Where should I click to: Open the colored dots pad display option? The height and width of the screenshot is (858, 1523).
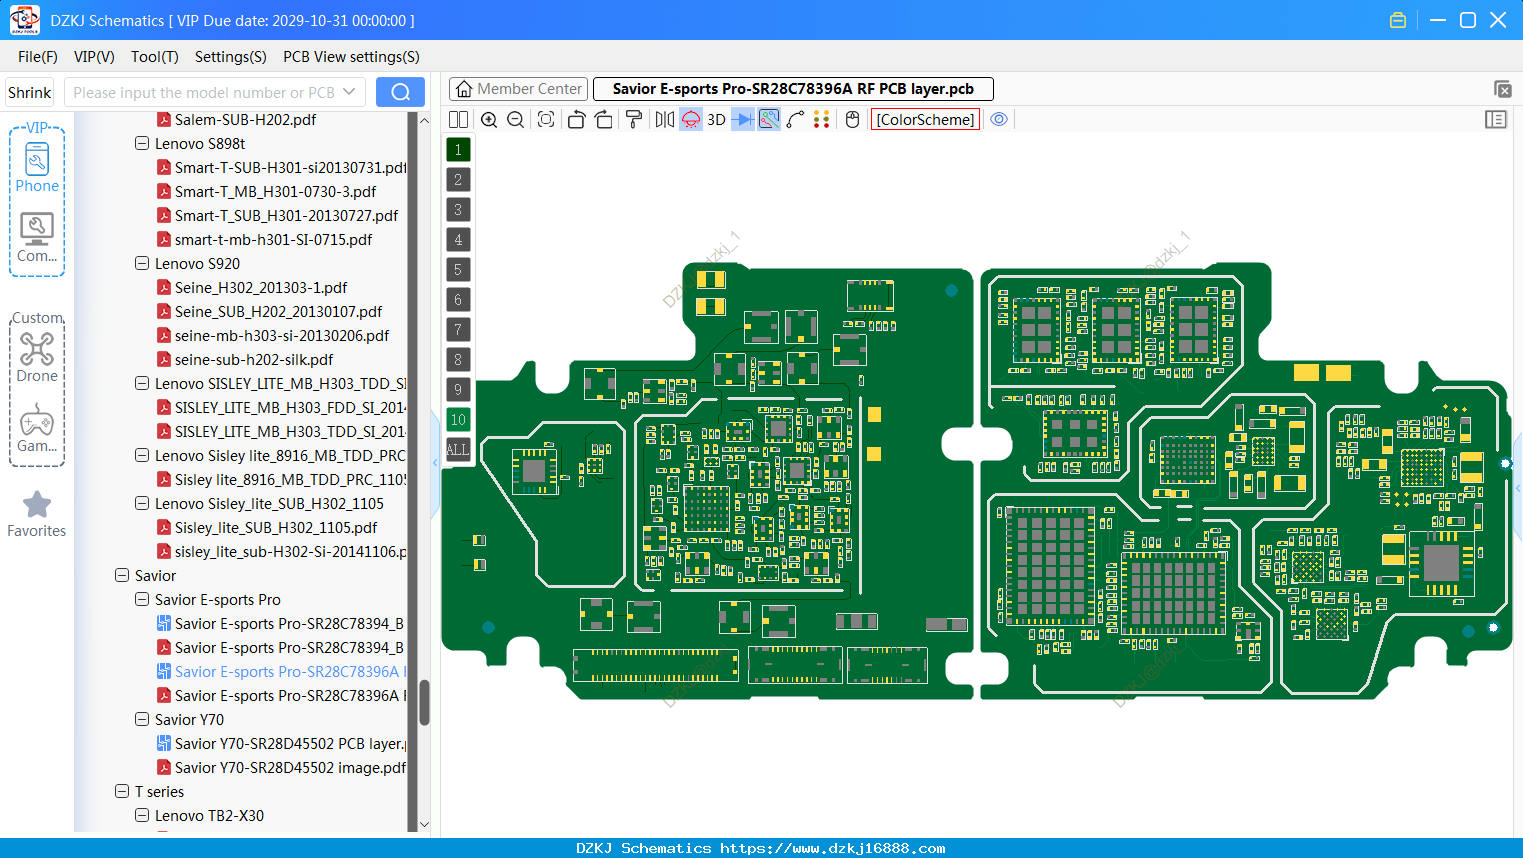click(x=822, y=120)
